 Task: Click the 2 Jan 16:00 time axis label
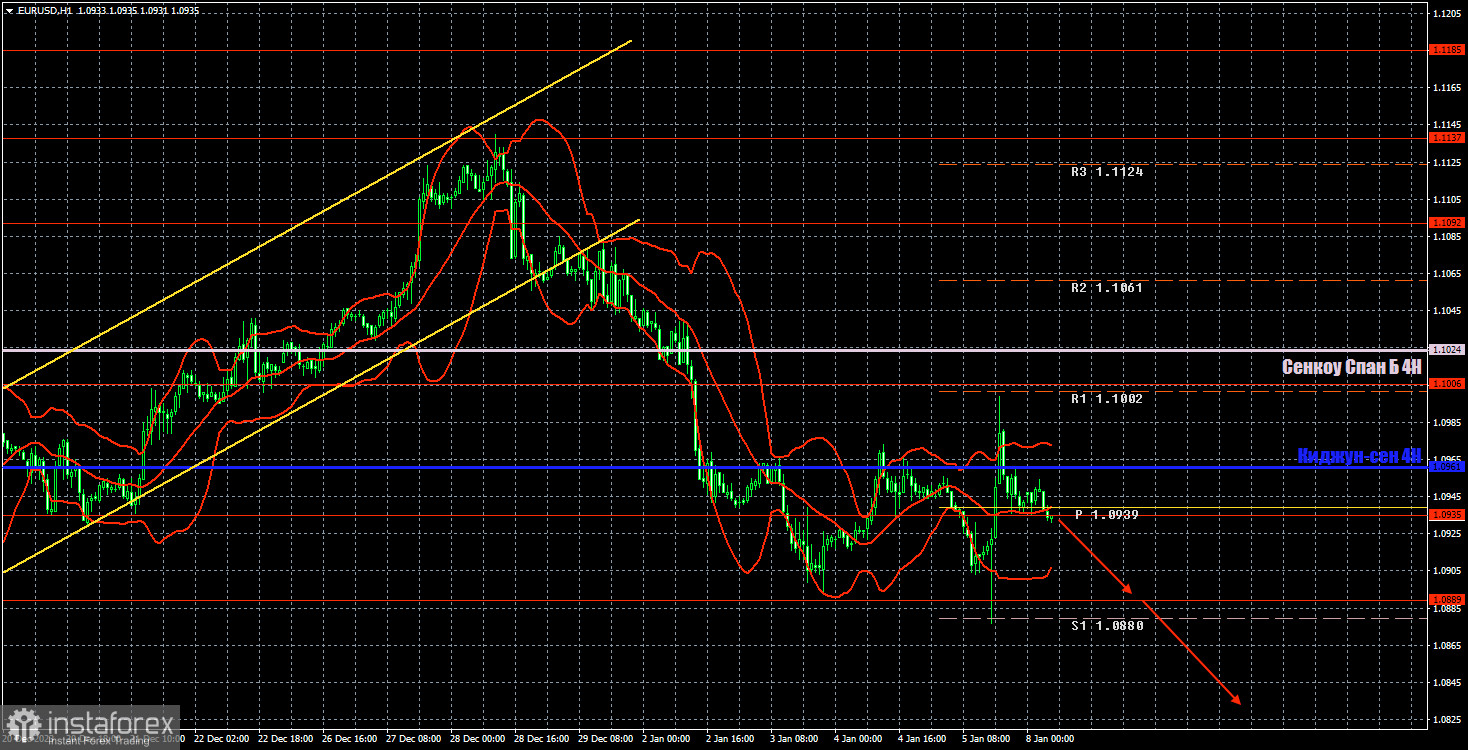[731, 739]
